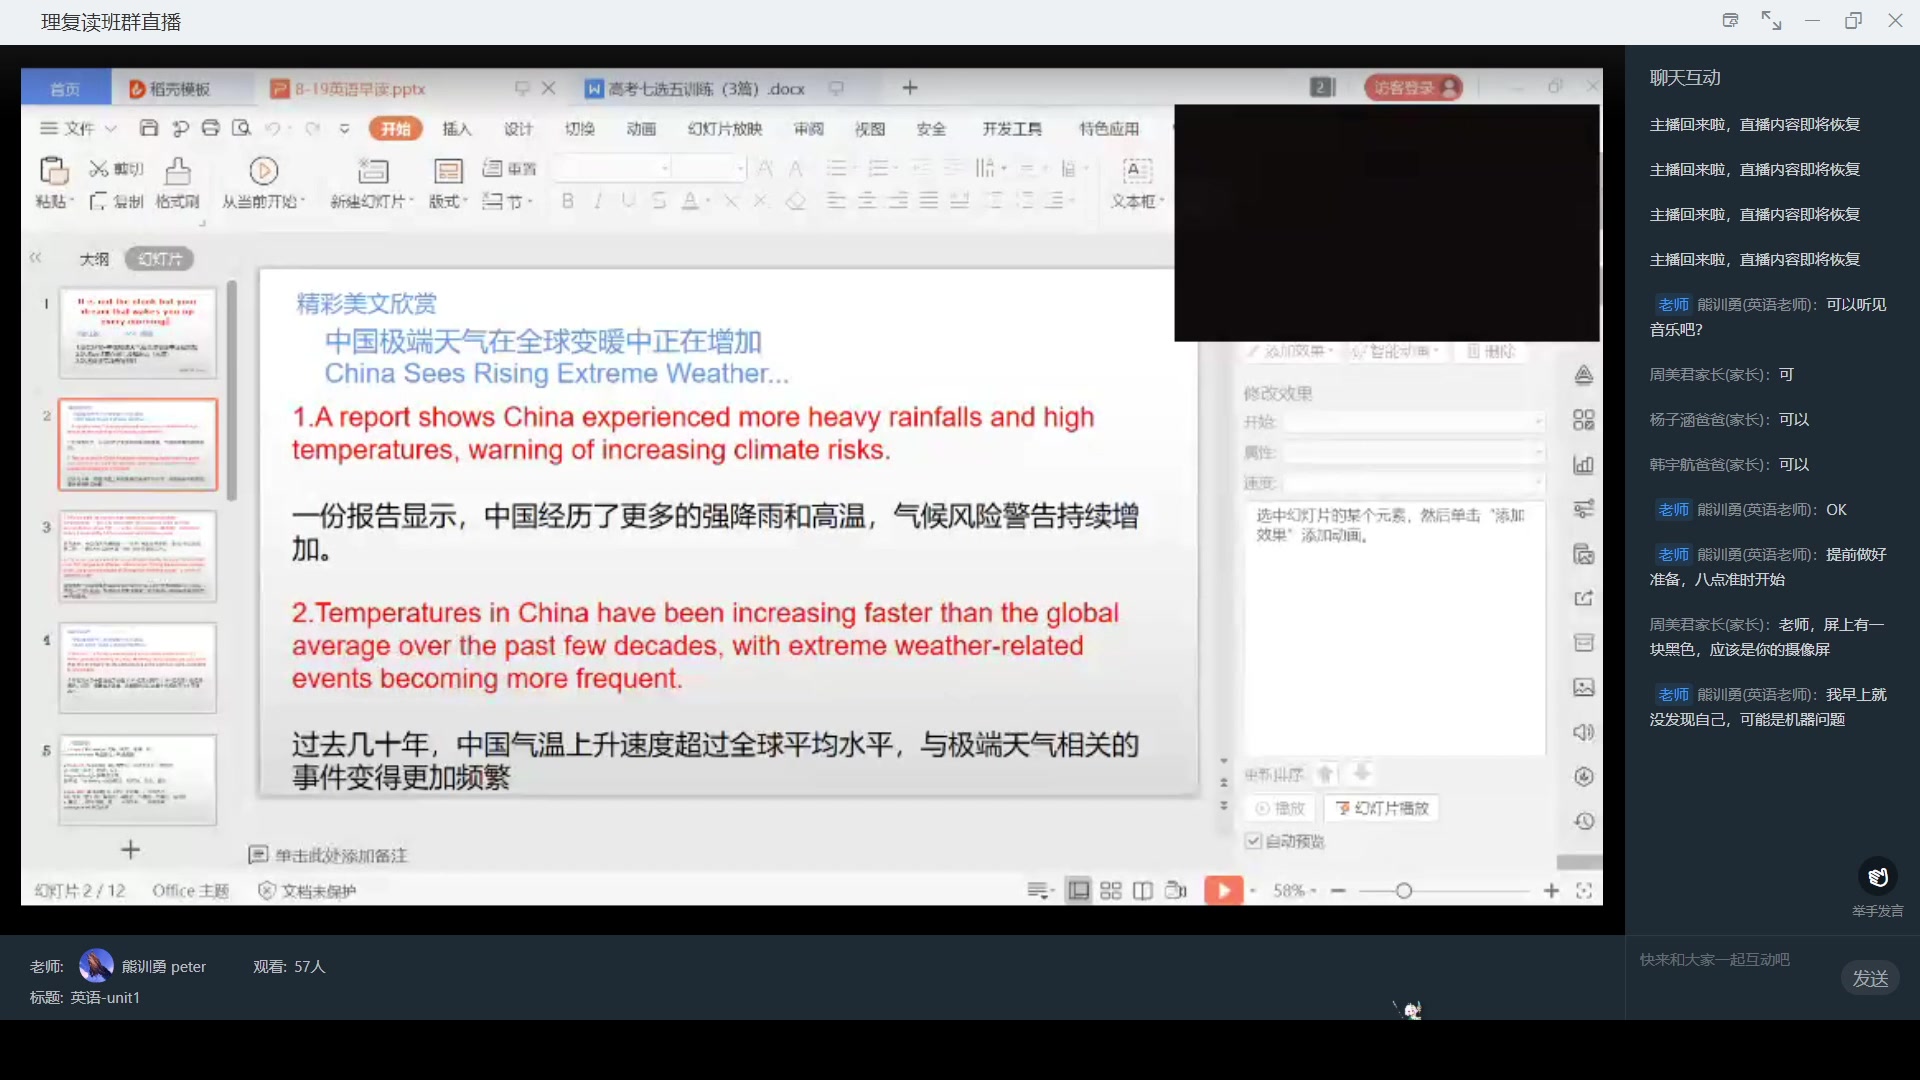
Task: Click the strikethrough S icon
Action: coord(659,201)
